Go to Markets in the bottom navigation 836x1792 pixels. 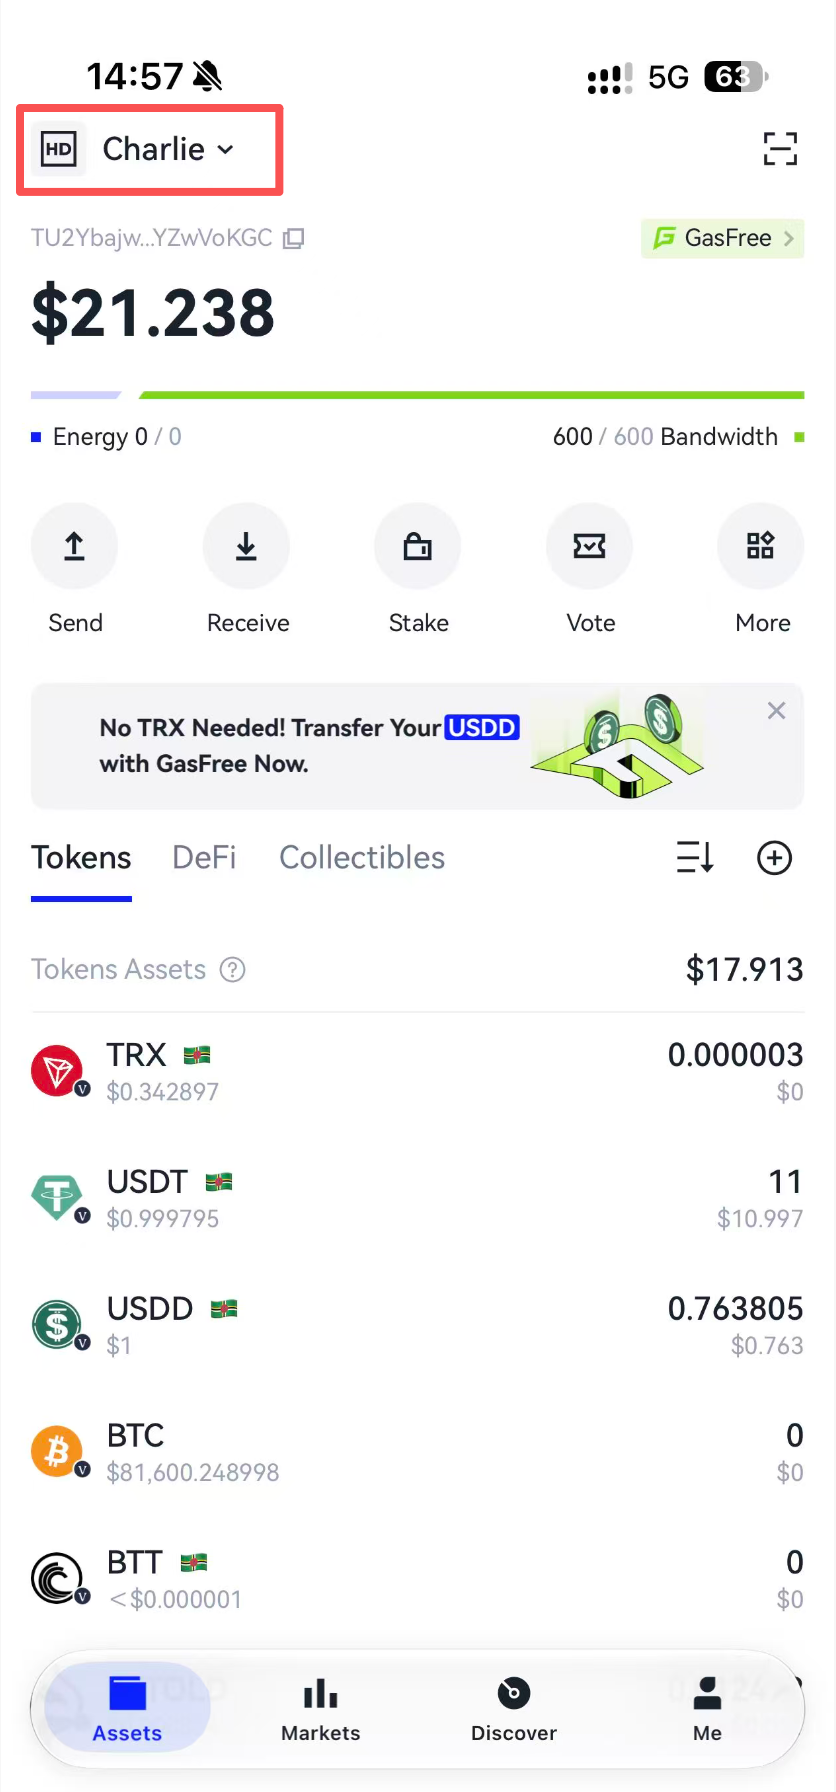pos(320,1711)
